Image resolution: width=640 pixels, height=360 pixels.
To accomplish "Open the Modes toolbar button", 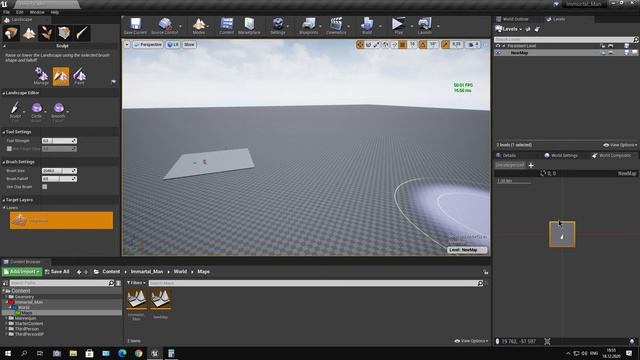I will pos(199,26).
